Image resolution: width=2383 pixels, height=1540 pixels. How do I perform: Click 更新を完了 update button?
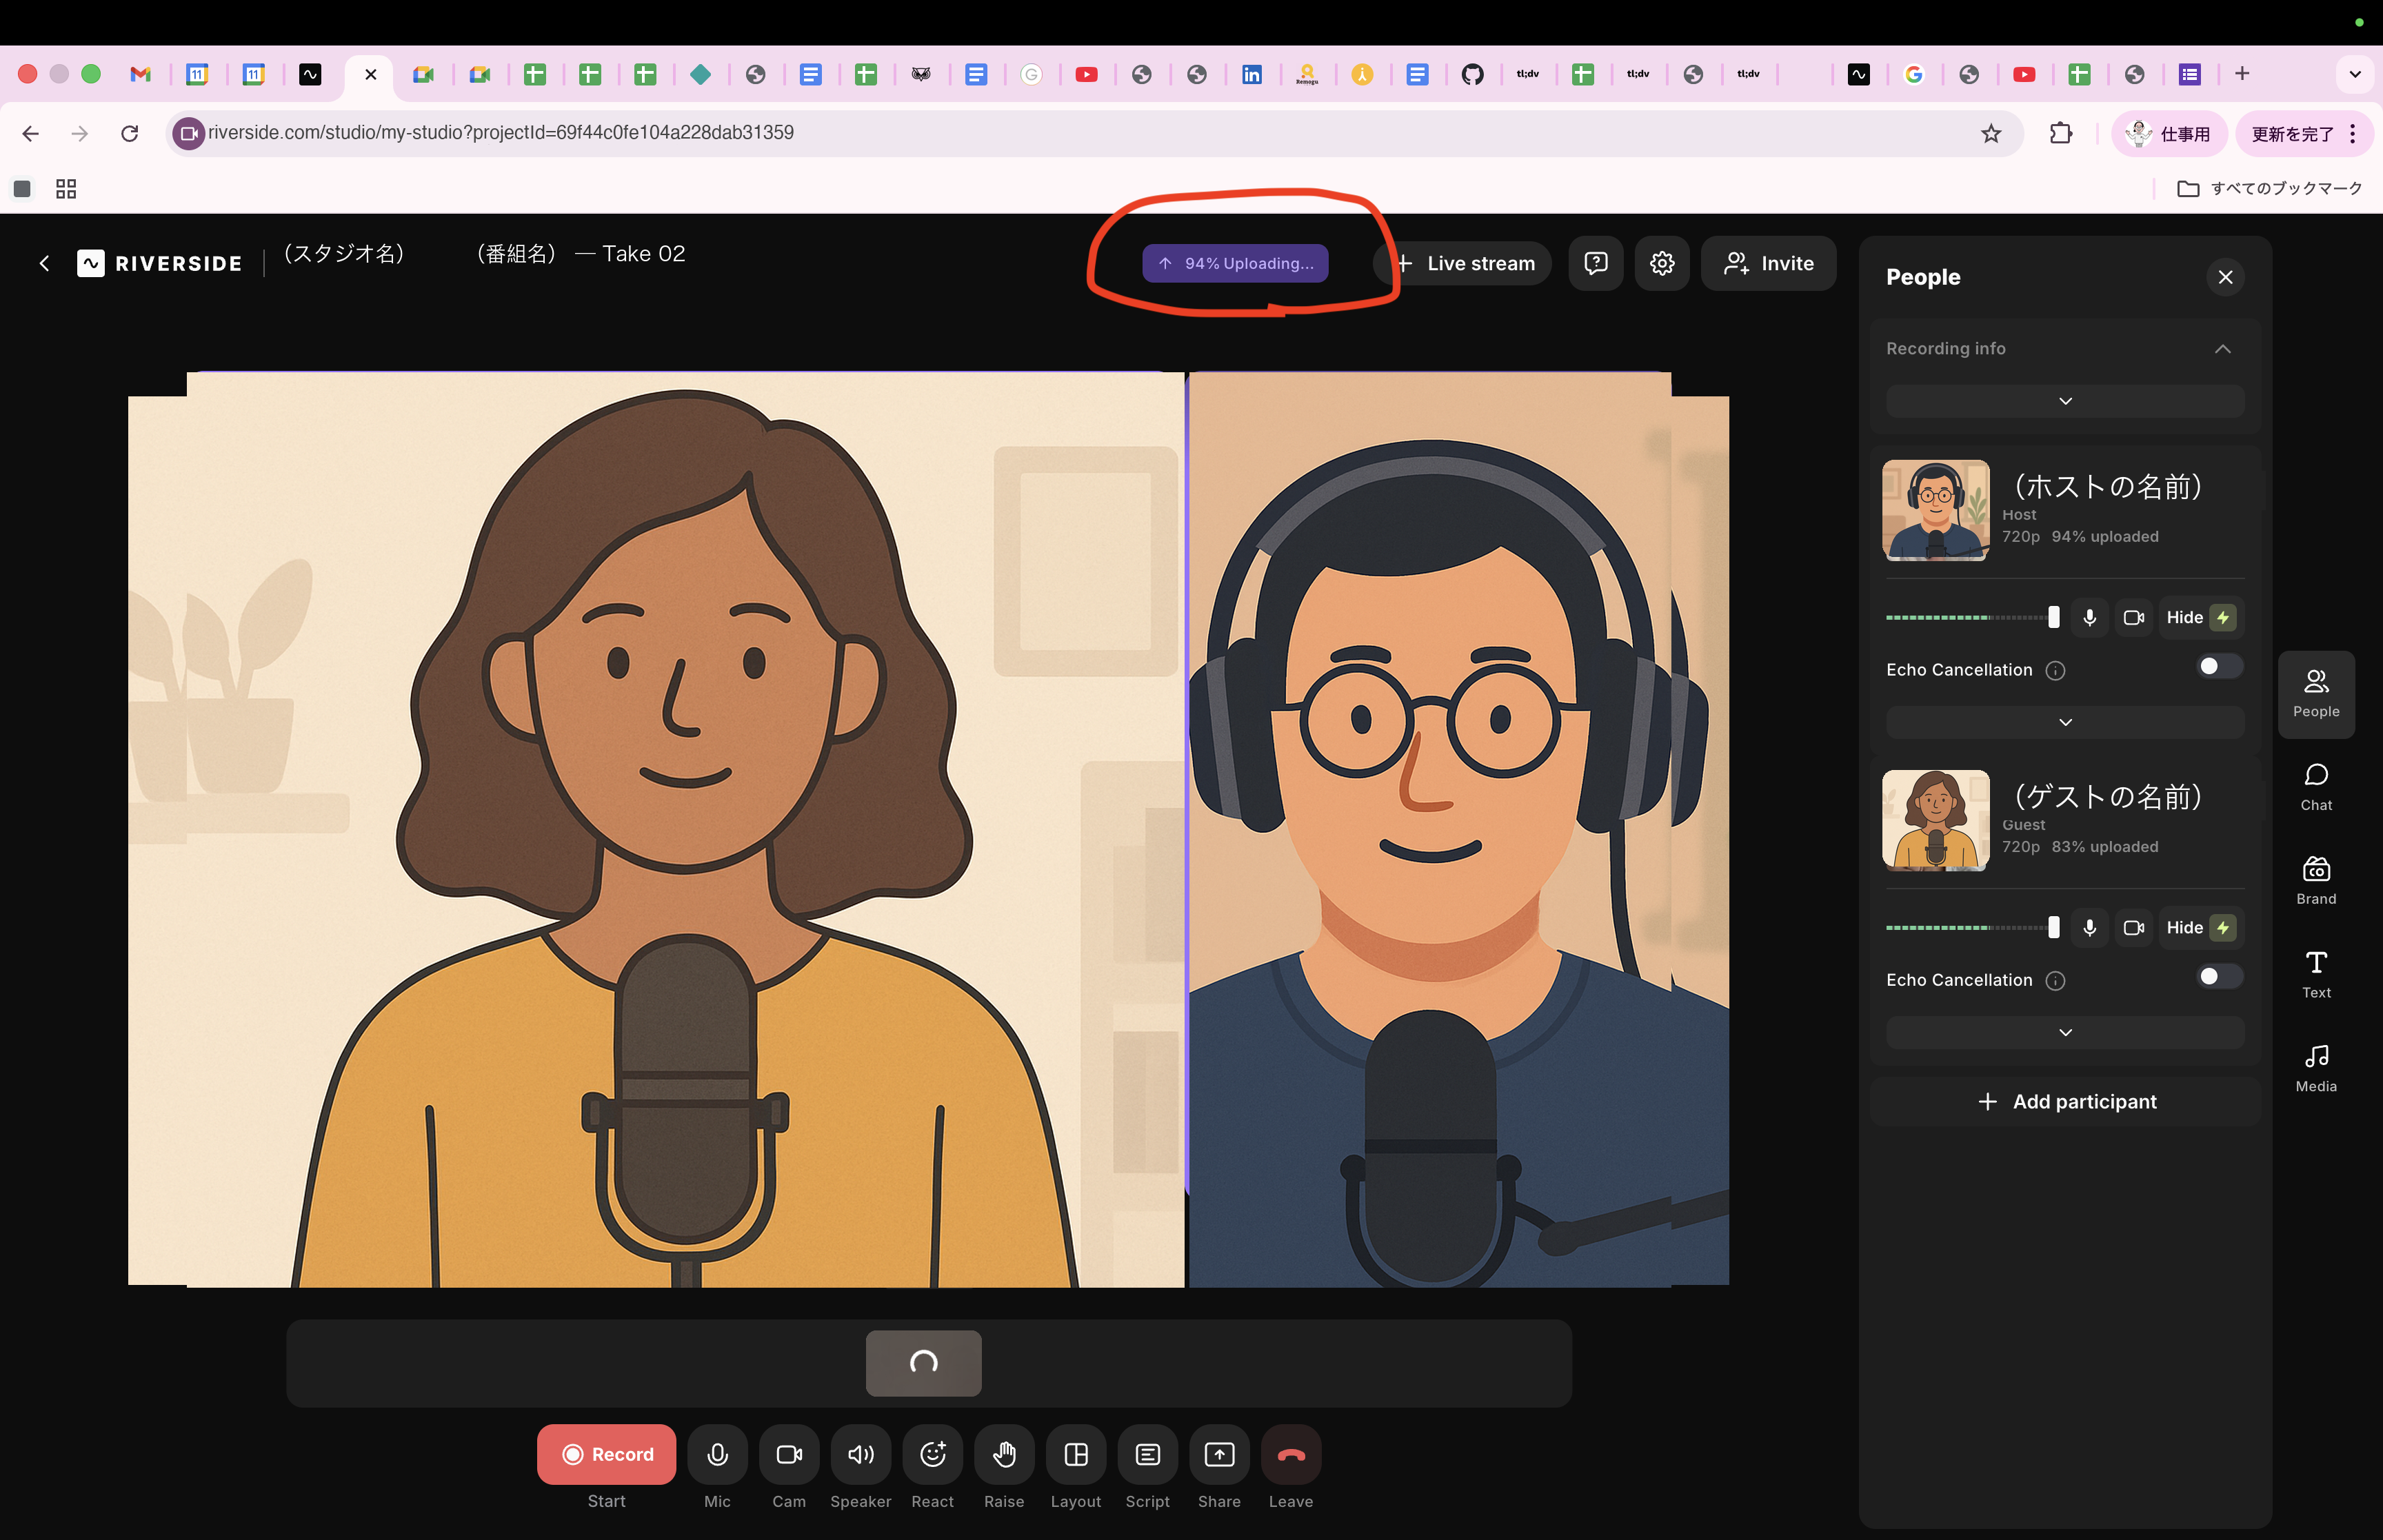(x=2303, y=134)
